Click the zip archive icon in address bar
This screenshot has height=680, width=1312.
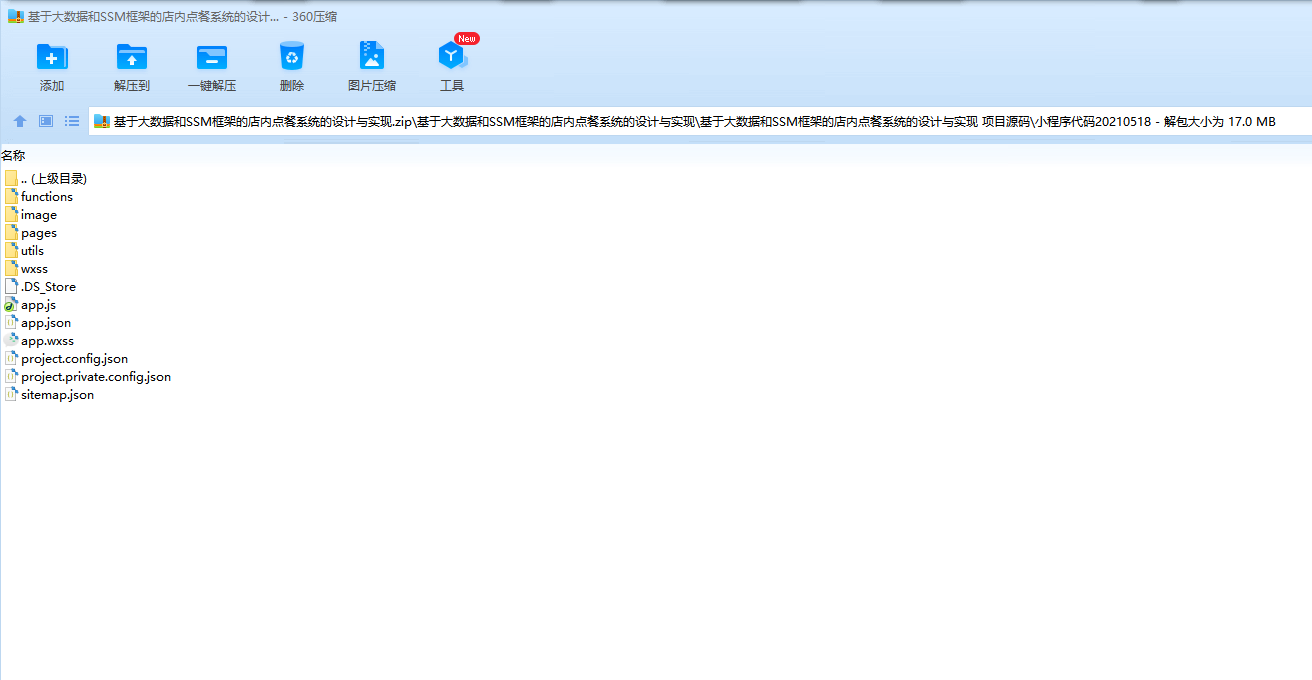(101, 122)
